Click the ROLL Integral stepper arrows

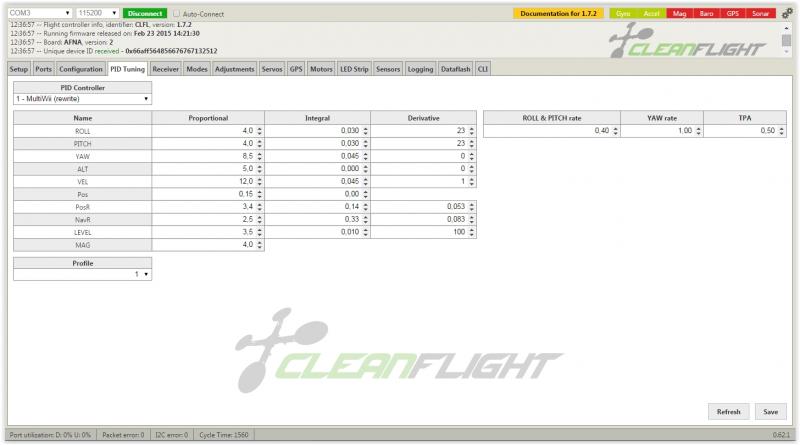coord(366,131)
